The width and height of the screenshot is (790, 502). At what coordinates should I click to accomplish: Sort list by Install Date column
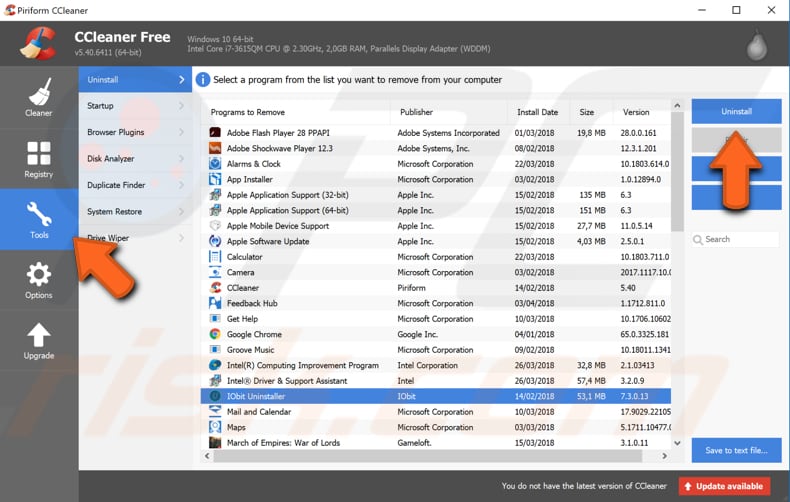(x=538, y=112)
